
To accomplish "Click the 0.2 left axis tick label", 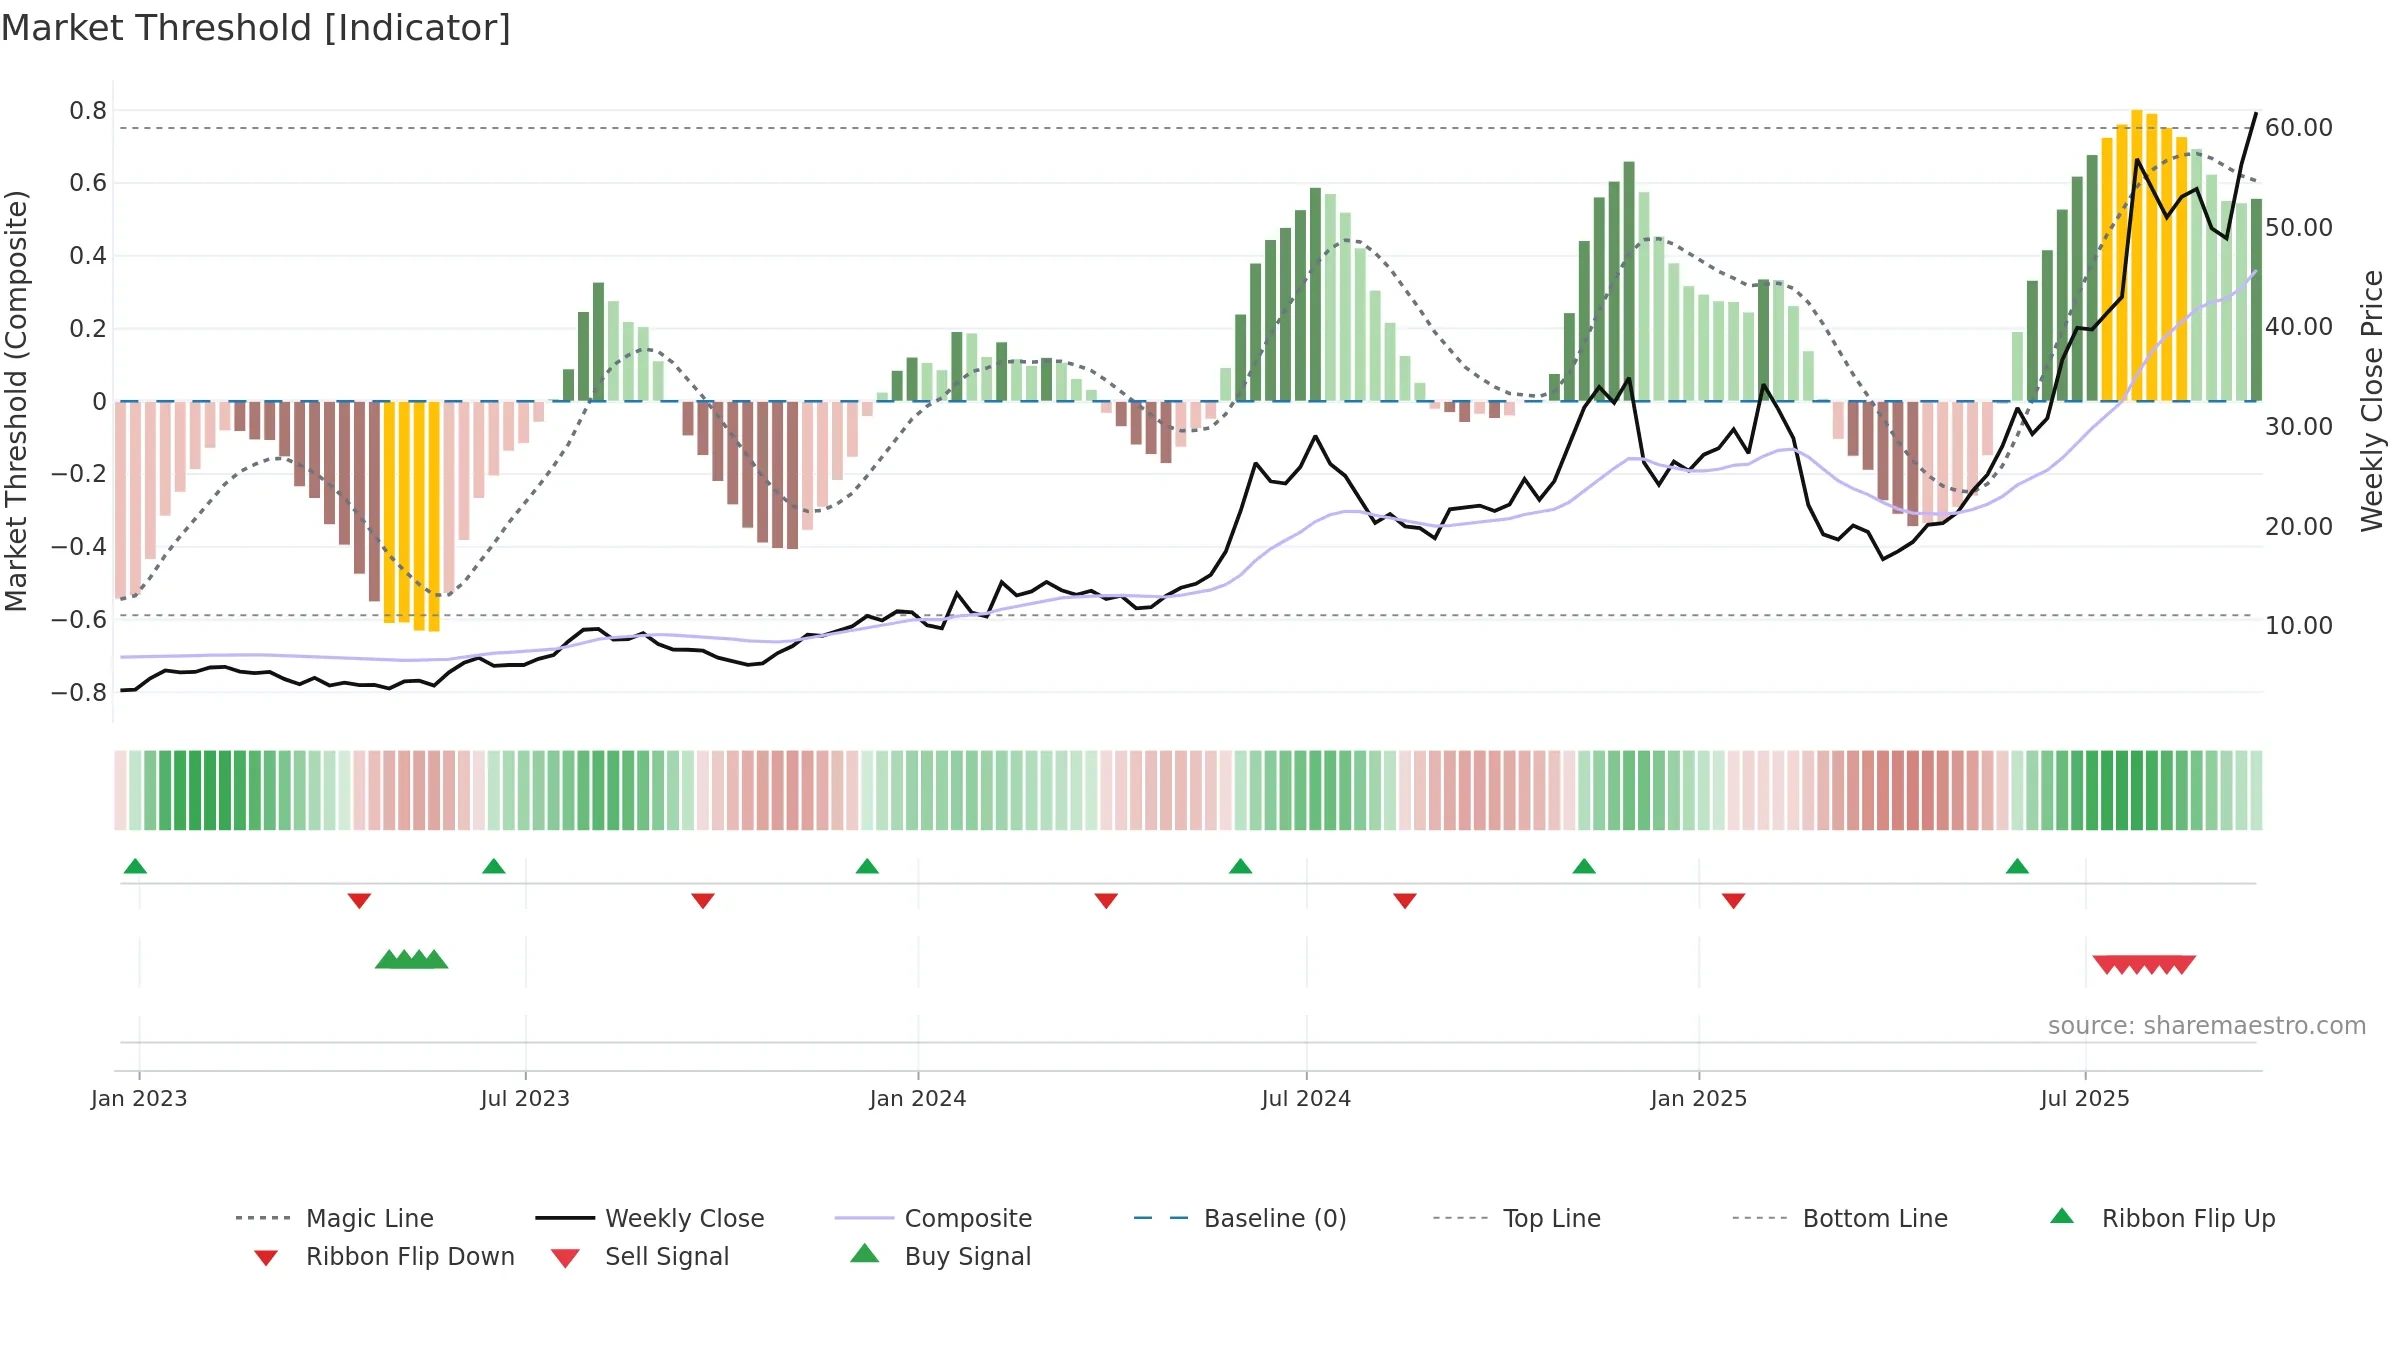I will (x=88, y=329).
